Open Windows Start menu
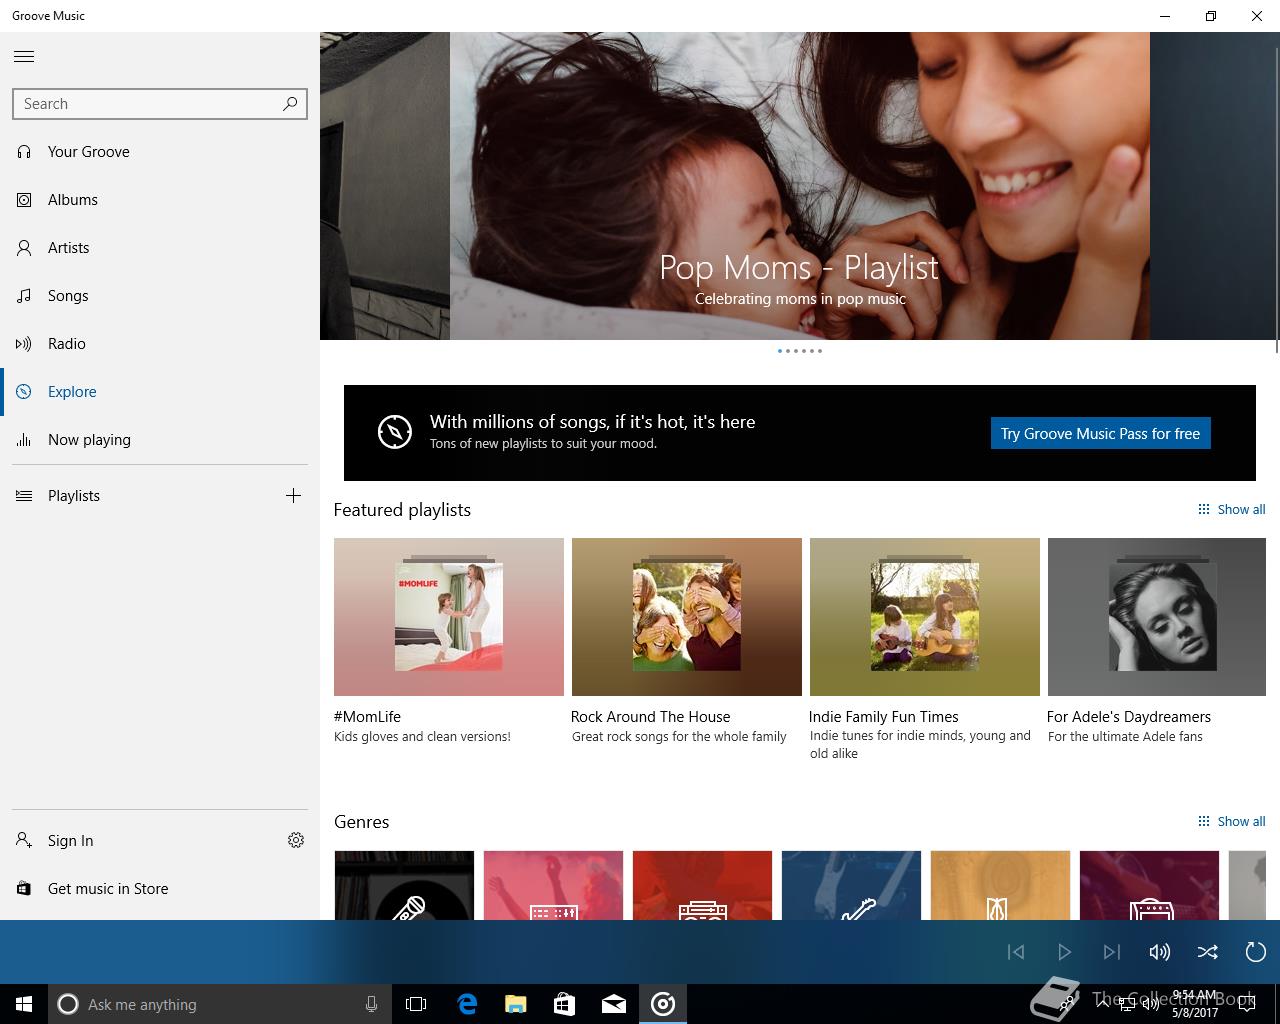This screenshot has width=1280, height=1024. pos(24,1004)
